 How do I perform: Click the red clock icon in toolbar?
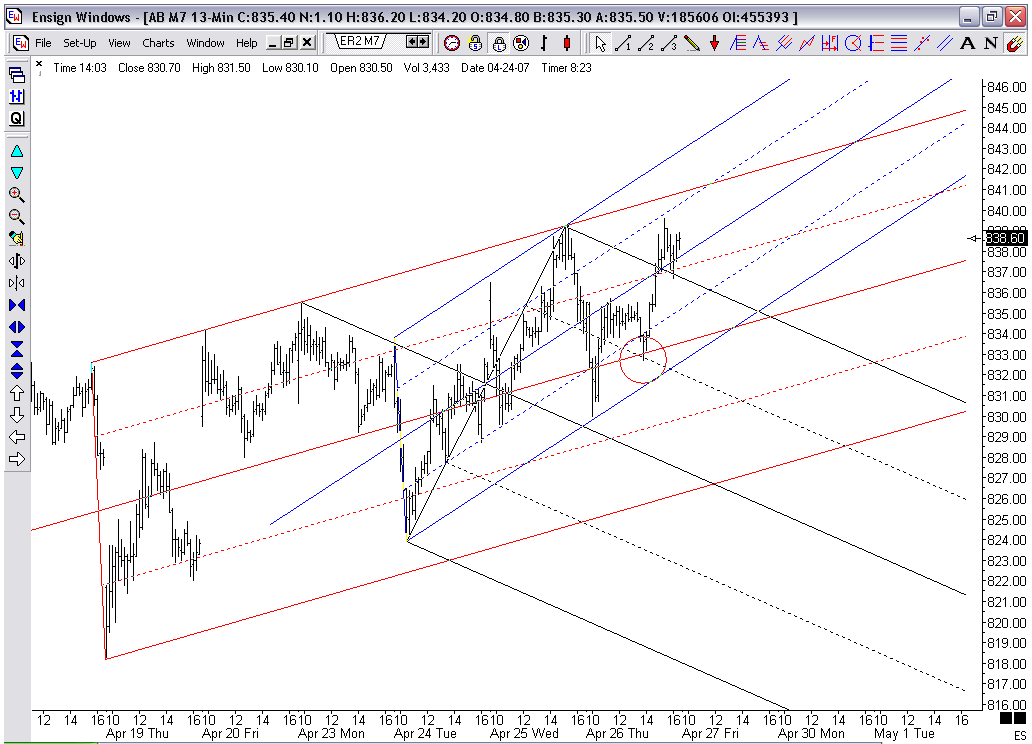[452, 43]
